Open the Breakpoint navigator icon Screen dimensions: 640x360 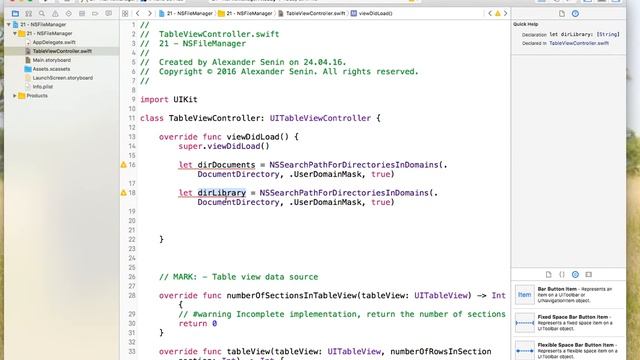95,13
